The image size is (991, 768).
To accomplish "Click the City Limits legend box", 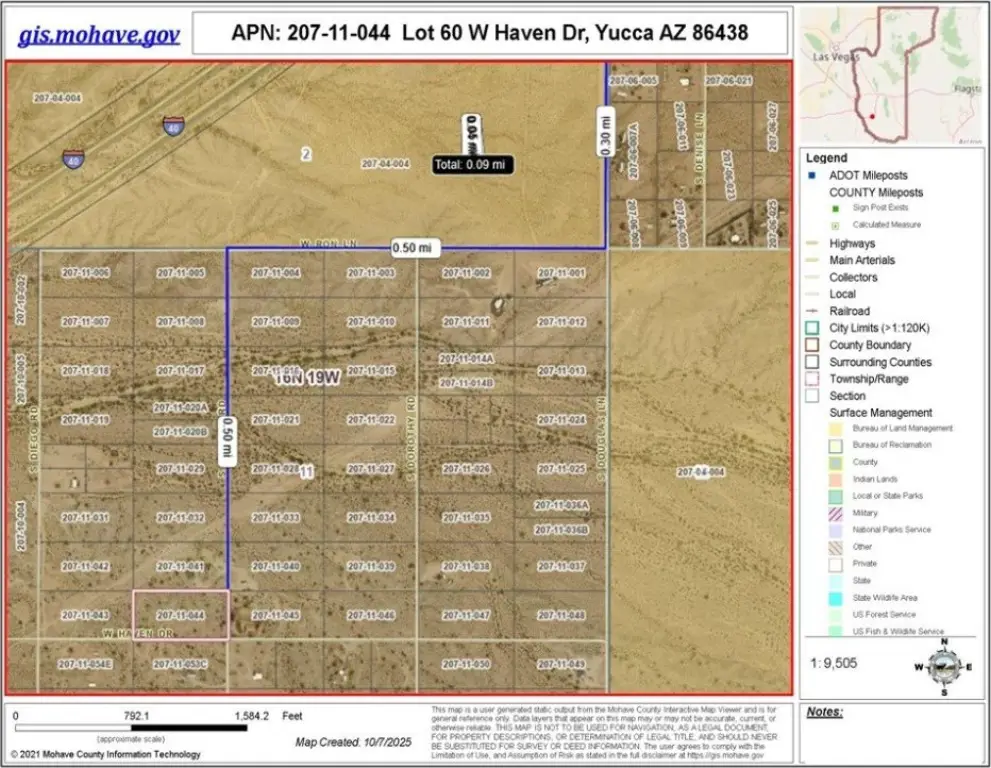I will tap(816, 328).
